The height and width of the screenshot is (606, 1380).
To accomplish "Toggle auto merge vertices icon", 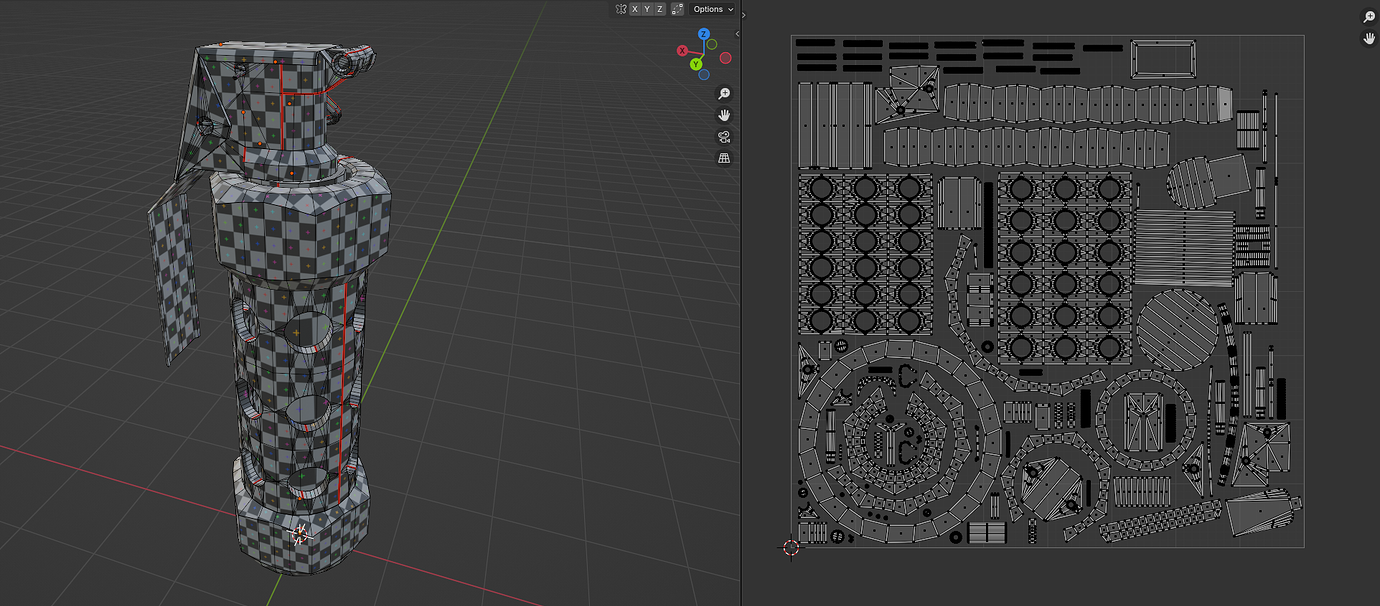I will [678, 9].
